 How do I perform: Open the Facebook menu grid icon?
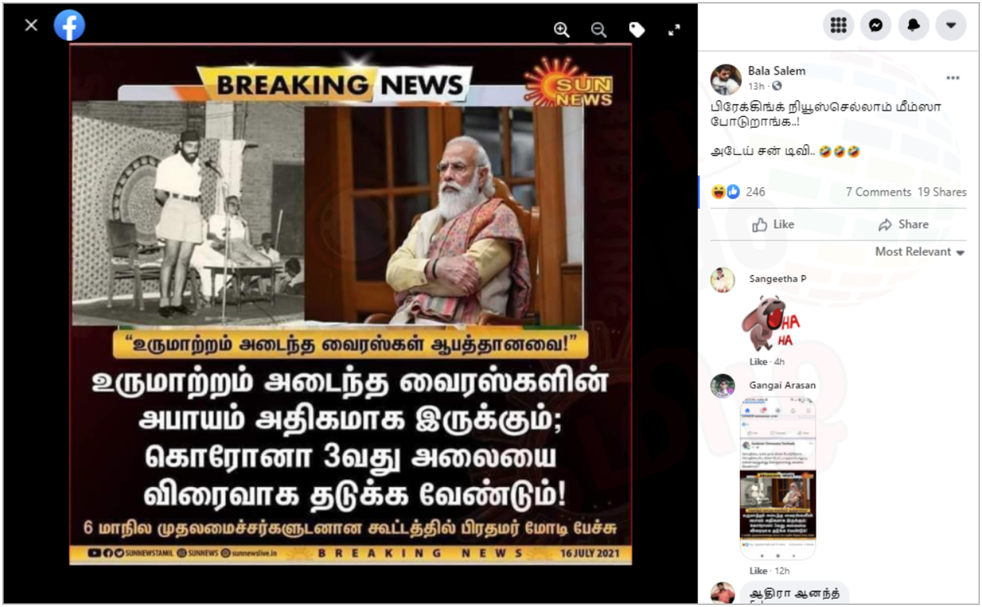tap(839, 25)
